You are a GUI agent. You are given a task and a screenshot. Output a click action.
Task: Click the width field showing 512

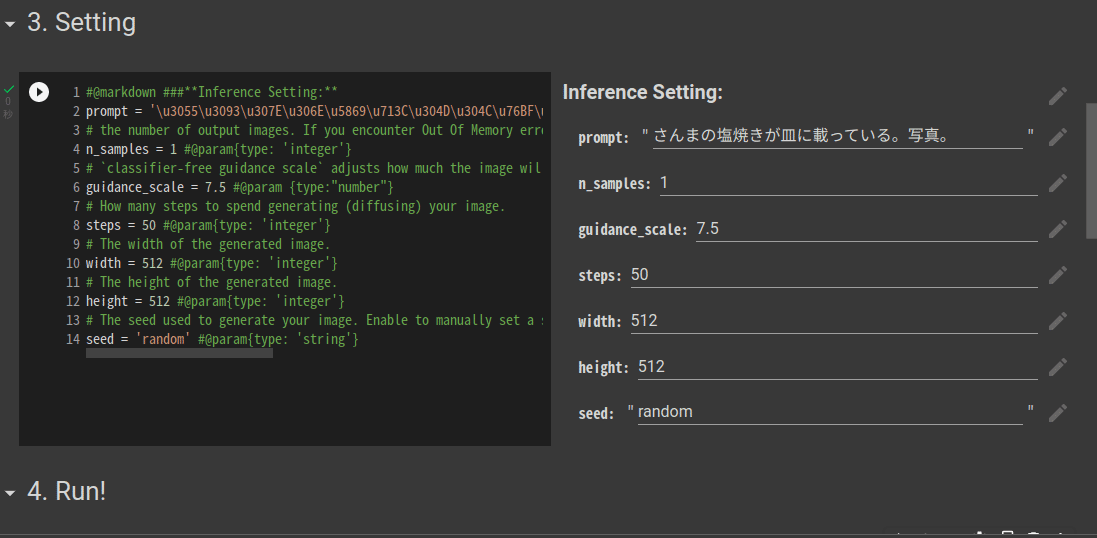click(x=834, y=321)
